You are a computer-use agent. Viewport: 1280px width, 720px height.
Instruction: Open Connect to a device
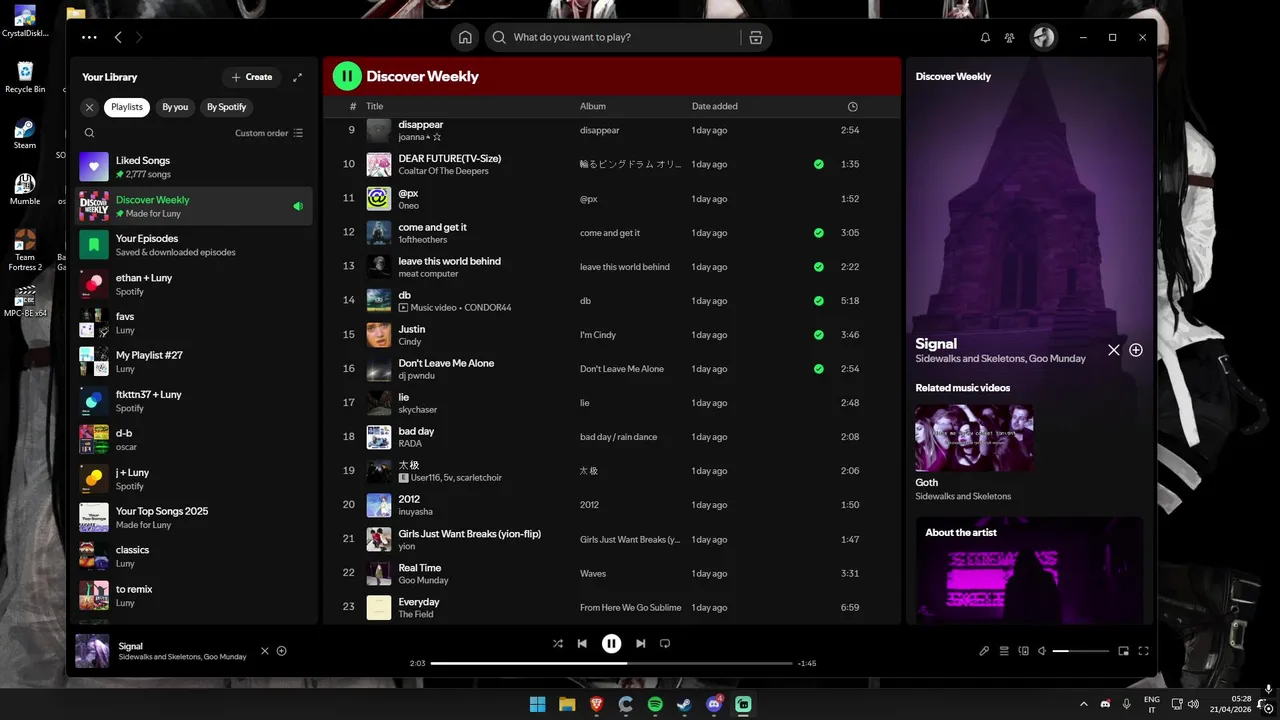click(x=1023, y=651)
